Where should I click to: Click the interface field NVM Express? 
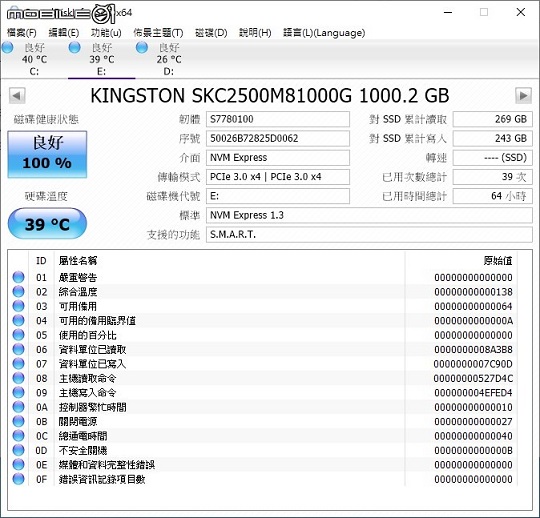click(x=278, y=158)
